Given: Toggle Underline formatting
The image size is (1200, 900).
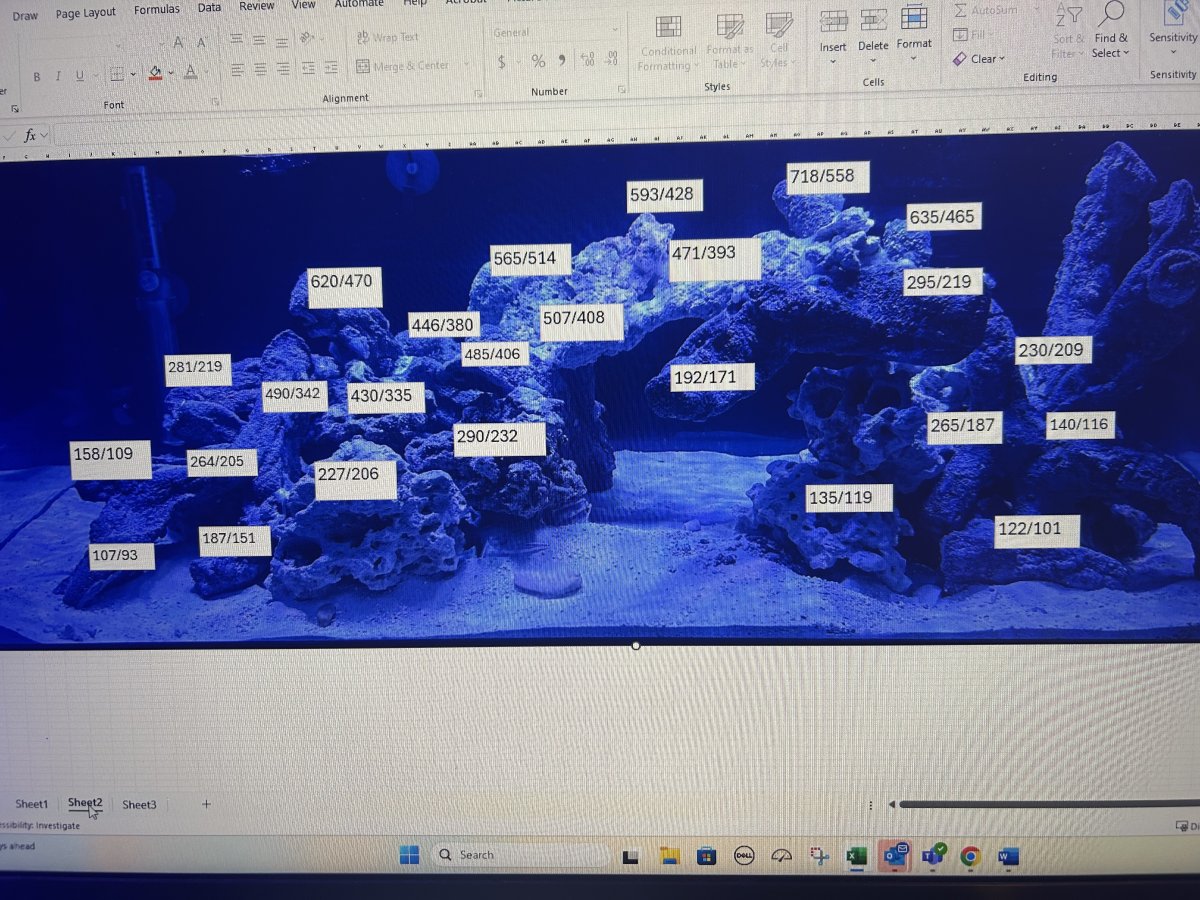Looking at the screenshot, I should [x=80, y=77].
